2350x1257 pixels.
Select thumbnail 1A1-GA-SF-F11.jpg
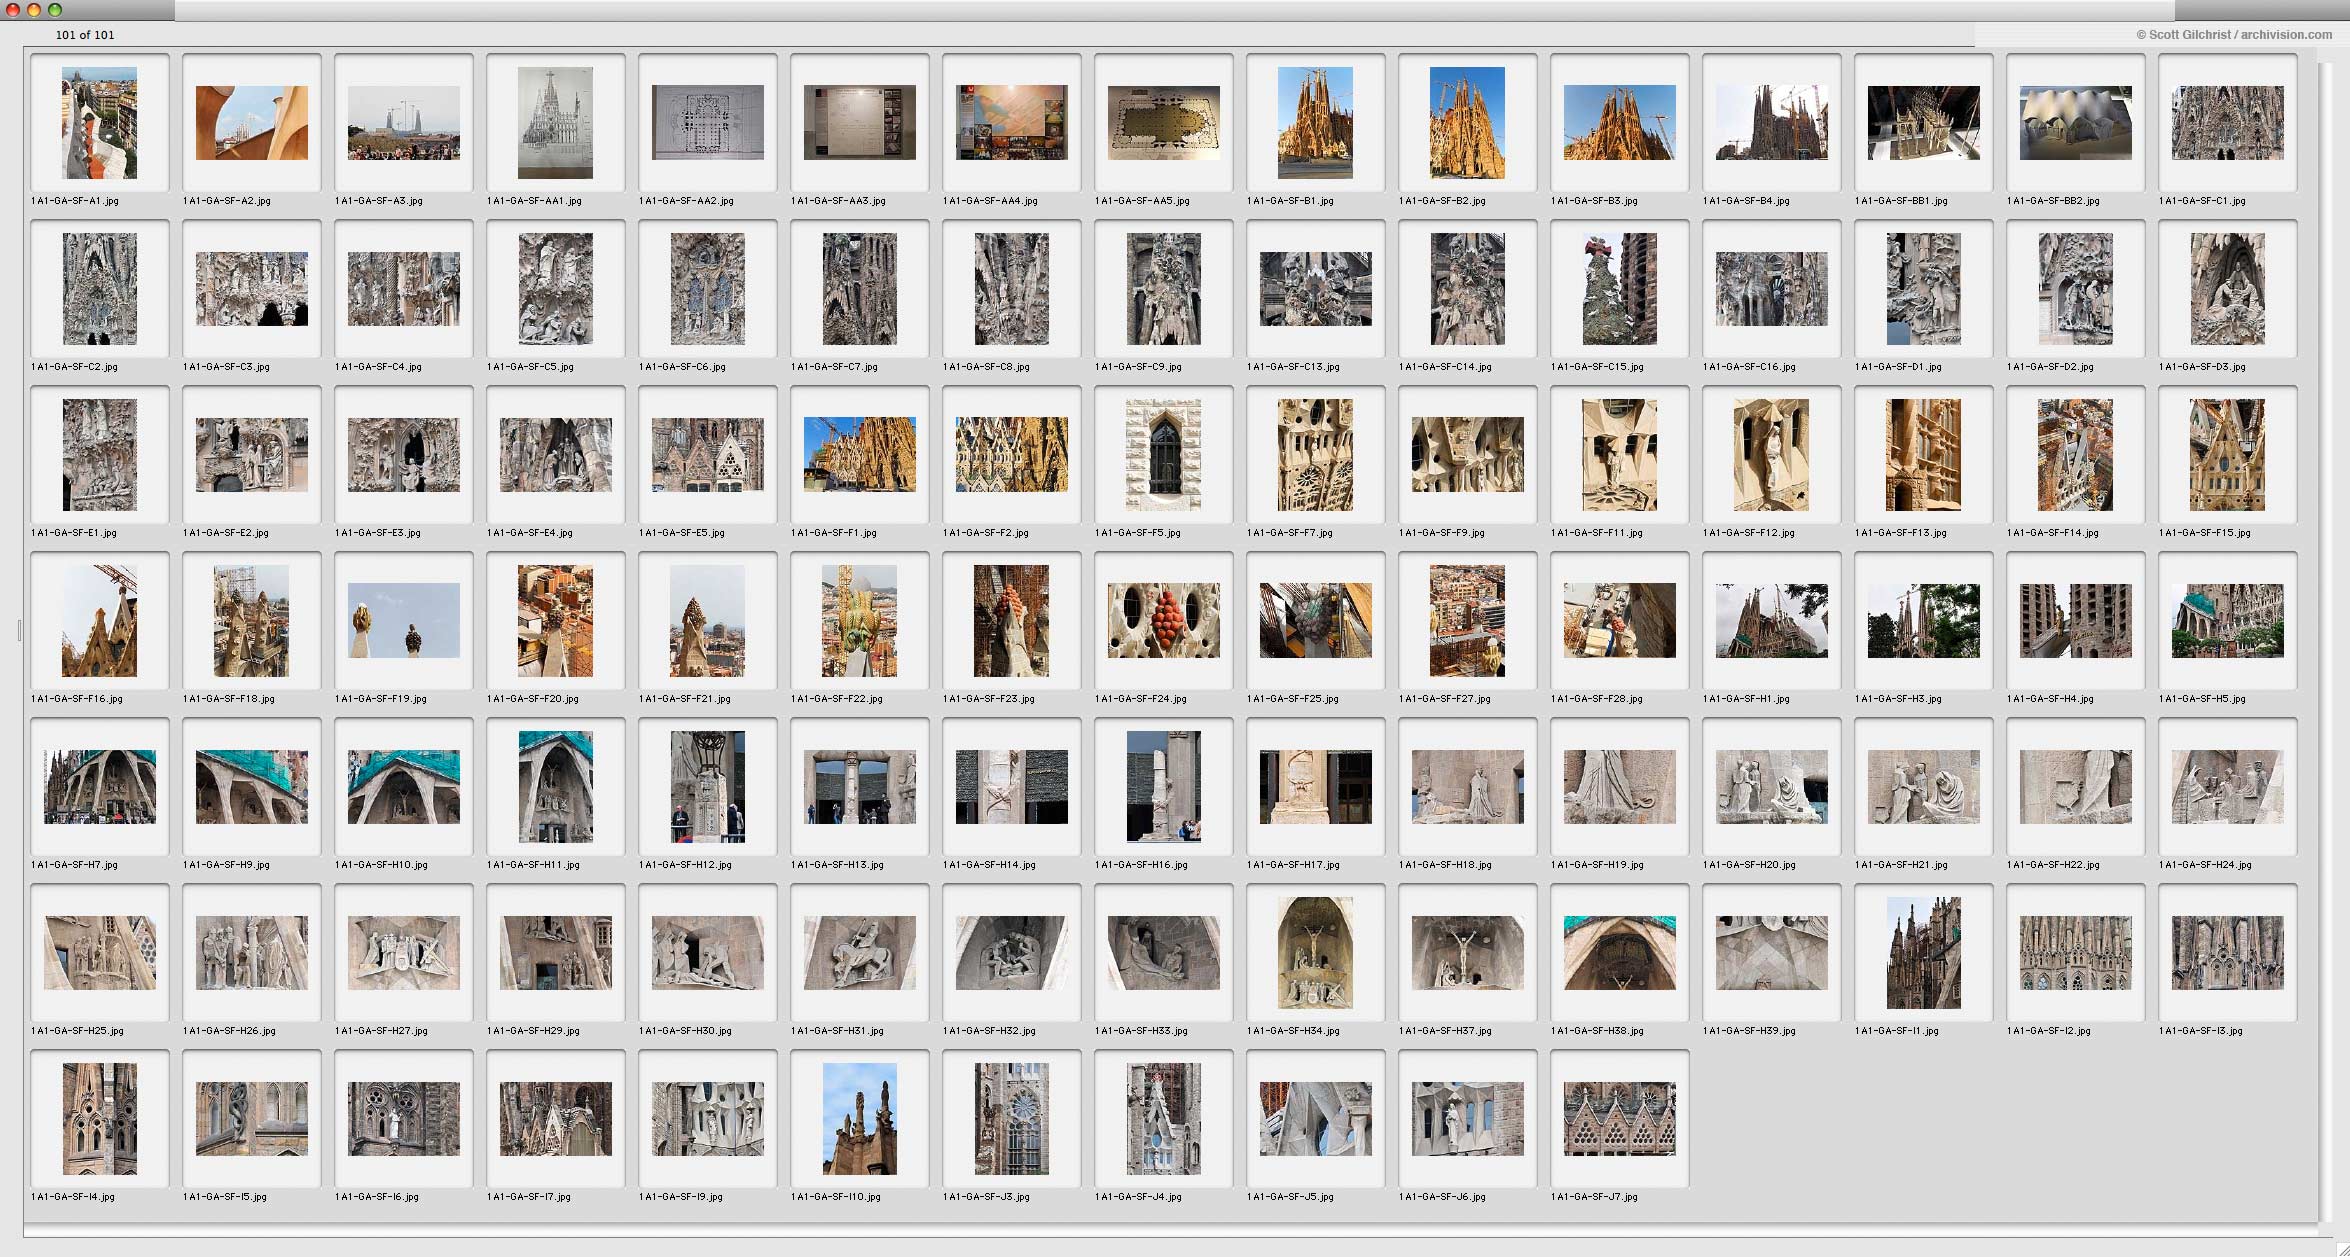pos(1619,455)
